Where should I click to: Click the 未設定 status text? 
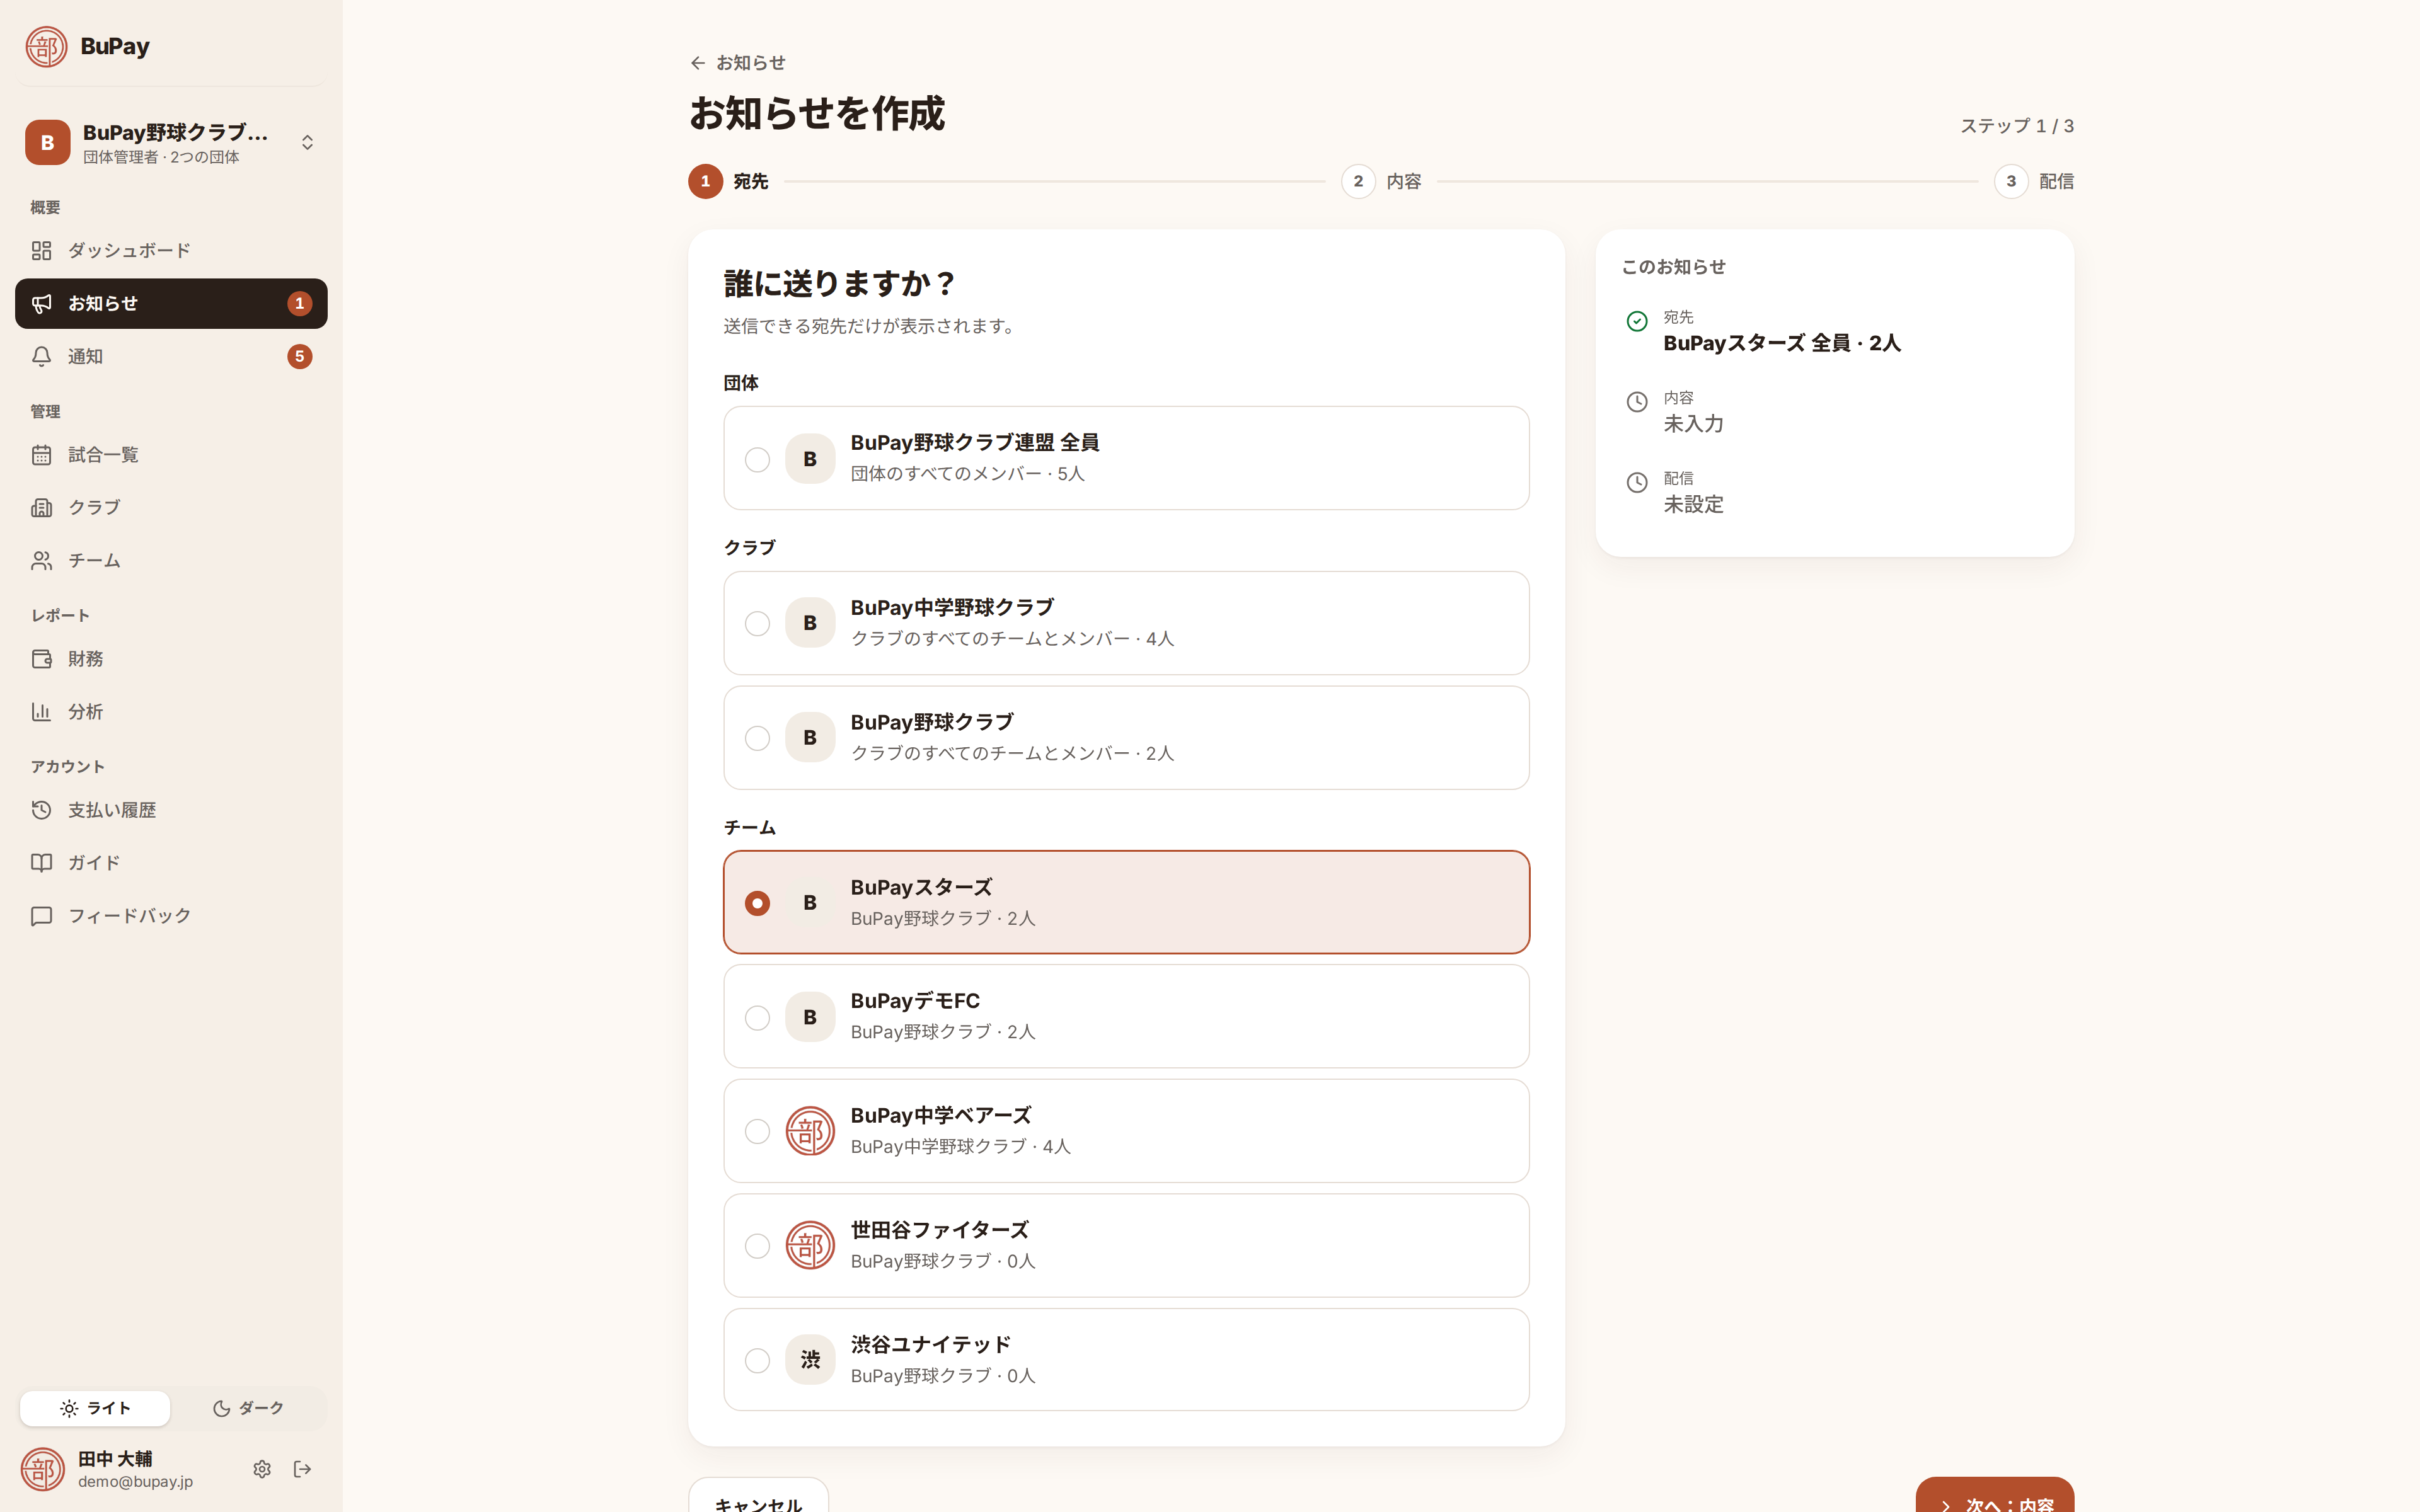(1693, 505)
